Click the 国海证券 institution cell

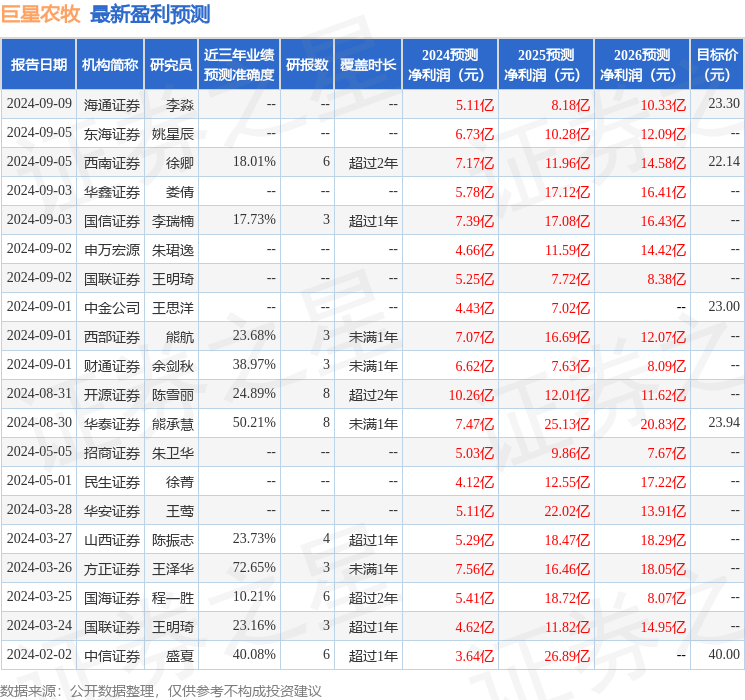click(x=112, y=598)
